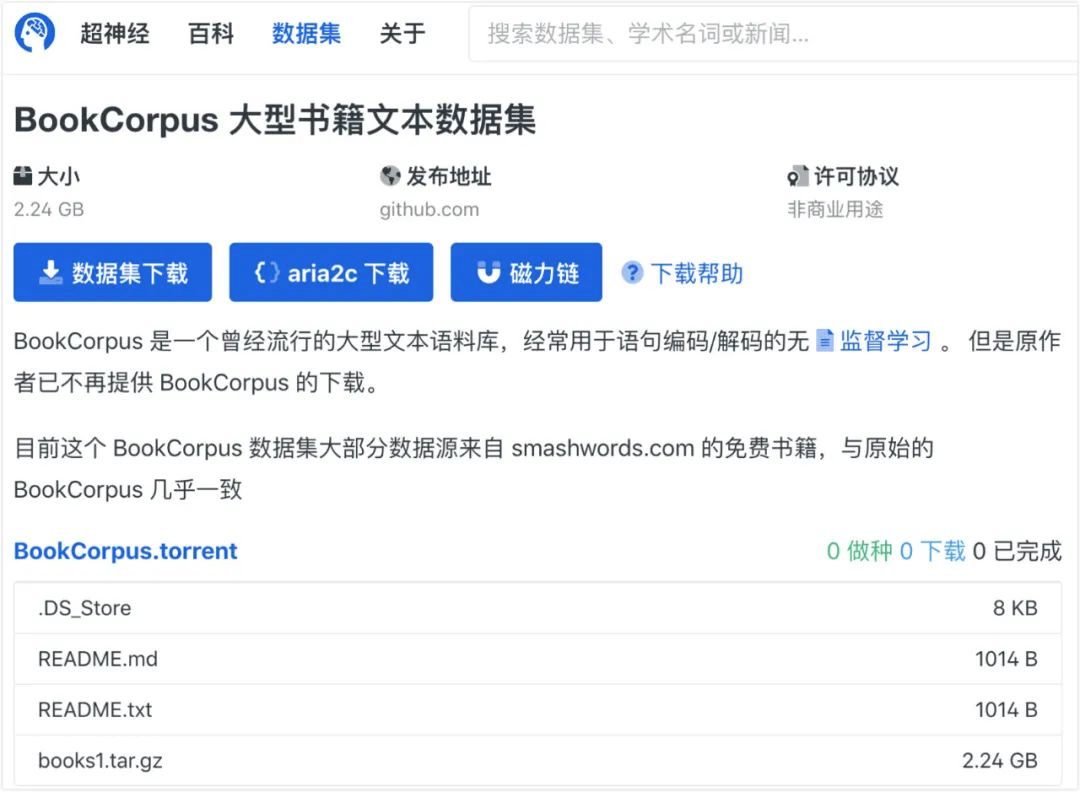Open the BookCorpus.torrent link
Viewport: 1080px width, 792px height.
[x=125, y=551]
